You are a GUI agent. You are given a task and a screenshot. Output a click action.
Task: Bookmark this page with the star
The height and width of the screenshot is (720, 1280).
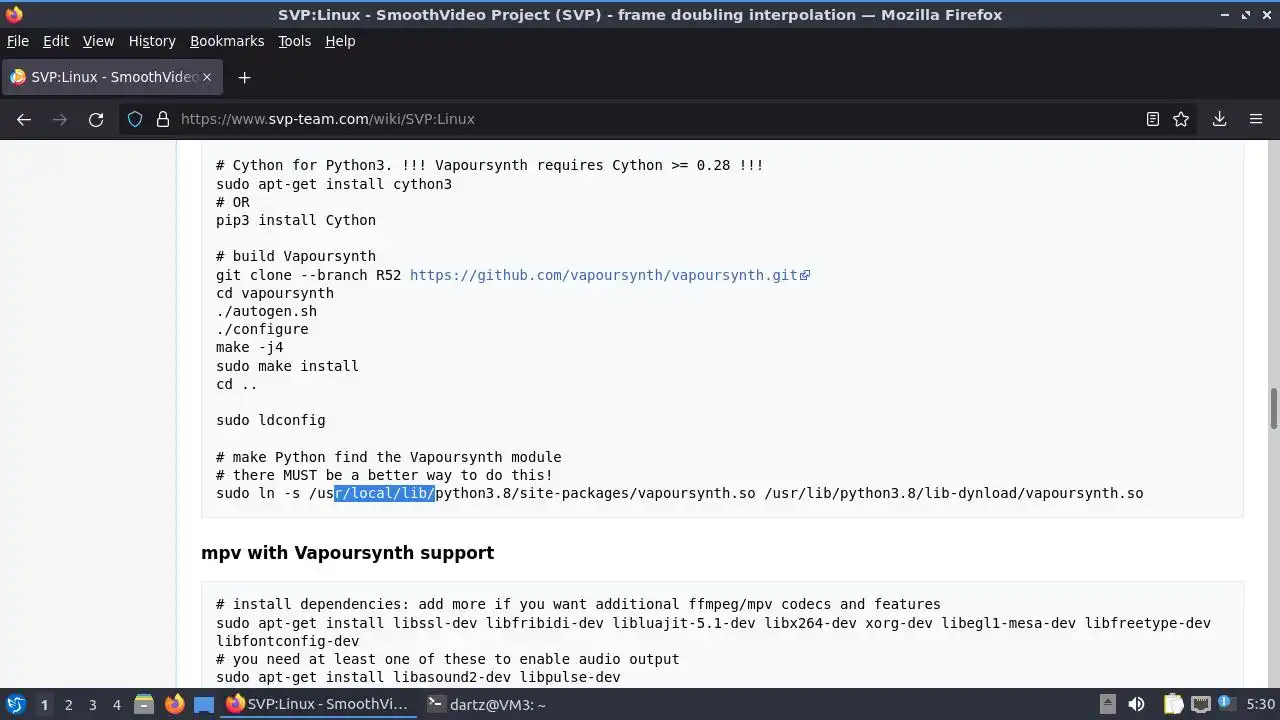coord(1181,119)
